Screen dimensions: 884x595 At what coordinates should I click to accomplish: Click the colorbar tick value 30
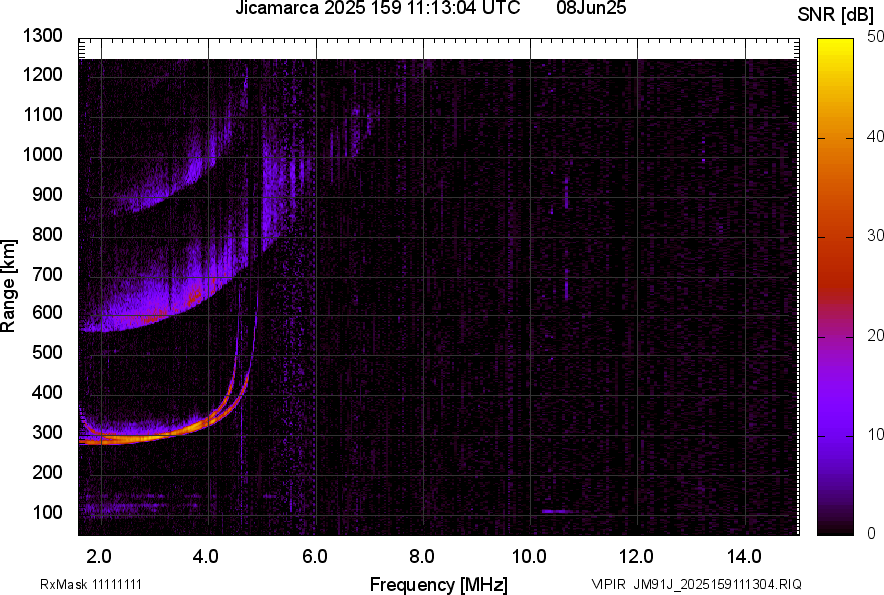click(875, 236)
